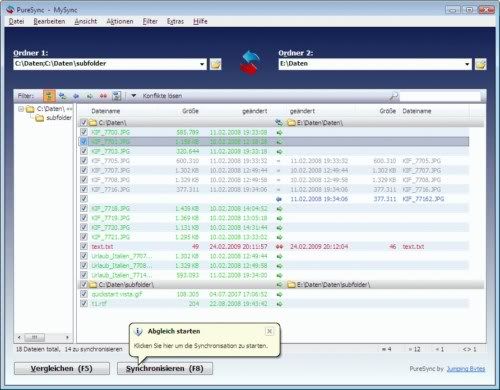Open the Aktionen menu
The height and width of the screenshot is (390, 500).
[120, 21]
